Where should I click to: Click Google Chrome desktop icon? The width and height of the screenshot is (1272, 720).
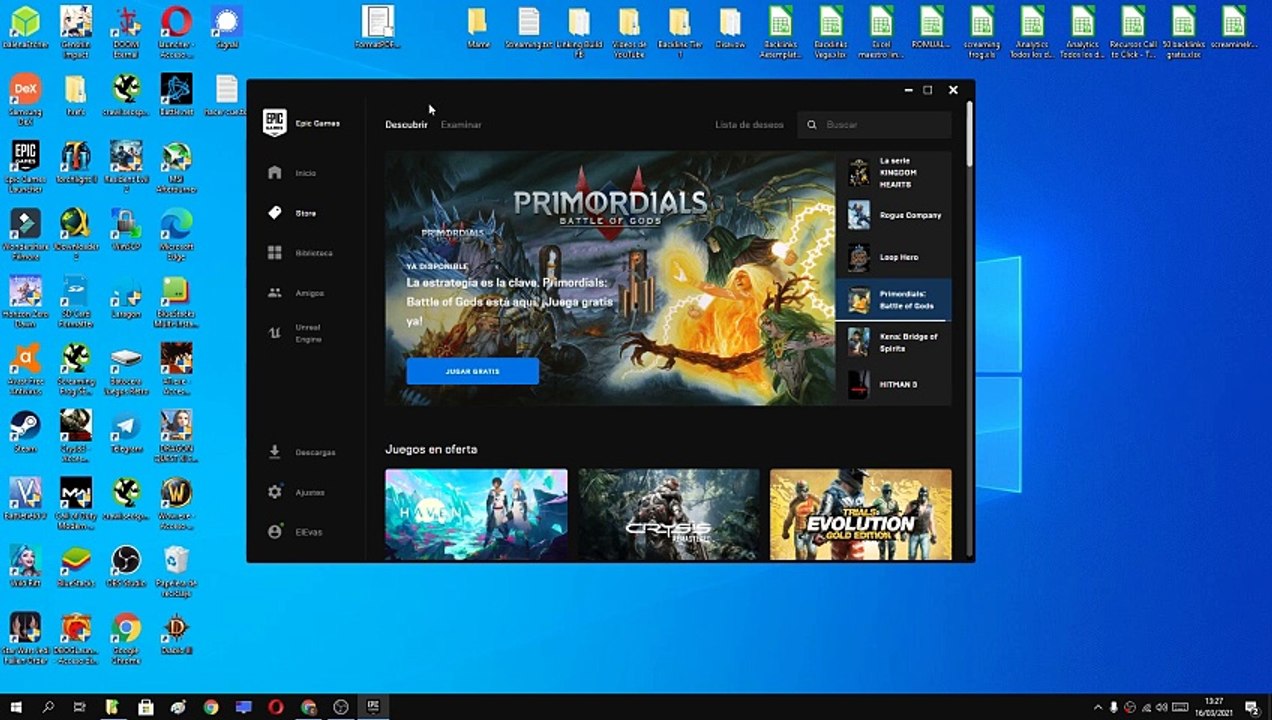click(126, 637)
